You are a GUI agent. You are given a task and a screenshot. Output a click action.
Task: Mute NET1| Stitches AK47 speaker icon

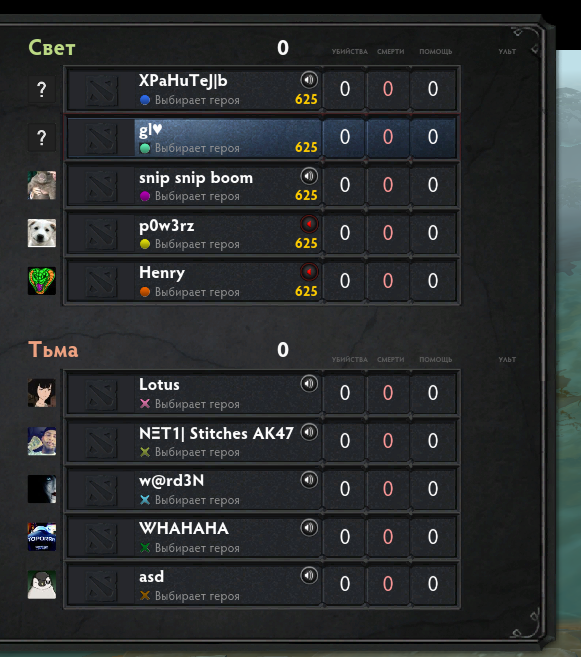click(309, 432)
